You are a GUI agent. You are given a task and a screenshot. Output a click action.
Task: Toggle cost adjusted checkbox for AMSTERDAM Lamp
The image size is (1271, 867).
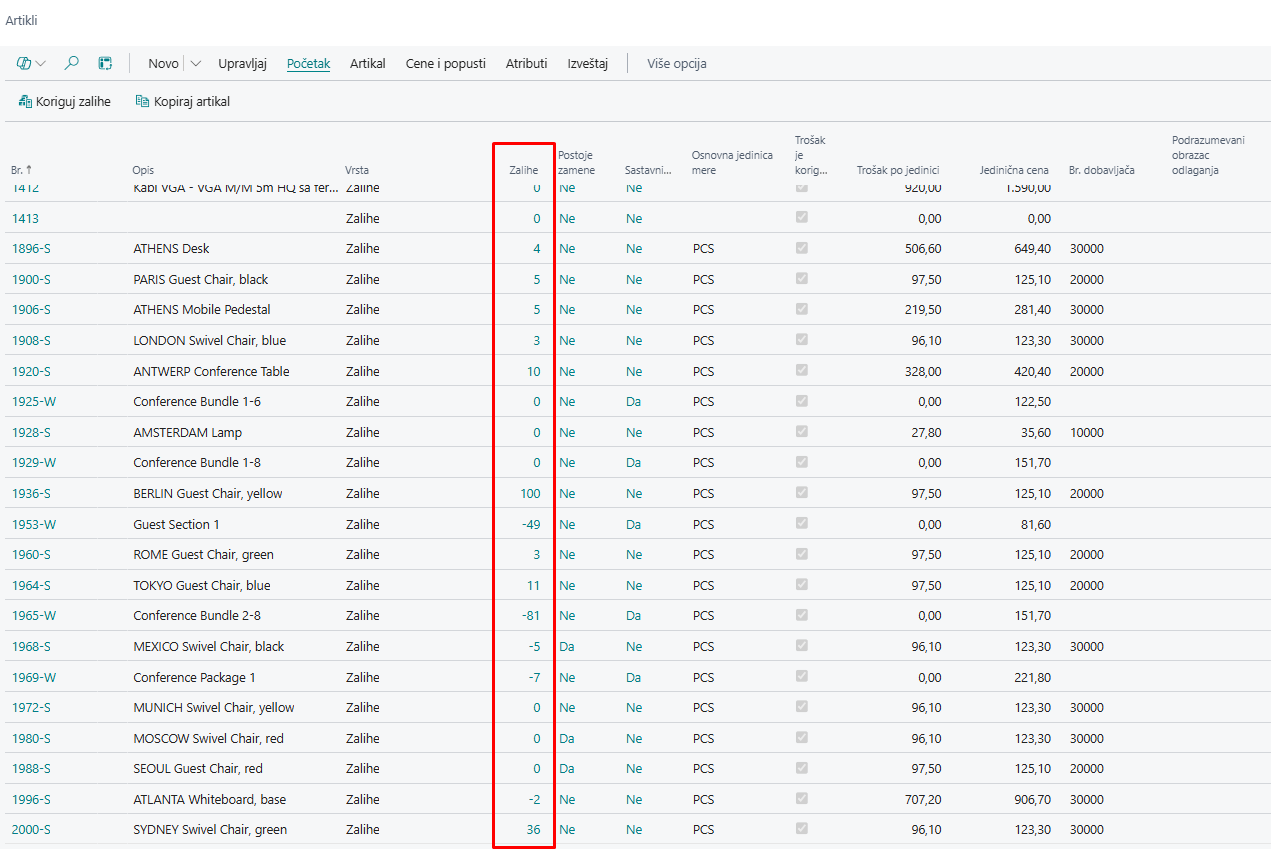pyautogui.click(x=801, y=432)
